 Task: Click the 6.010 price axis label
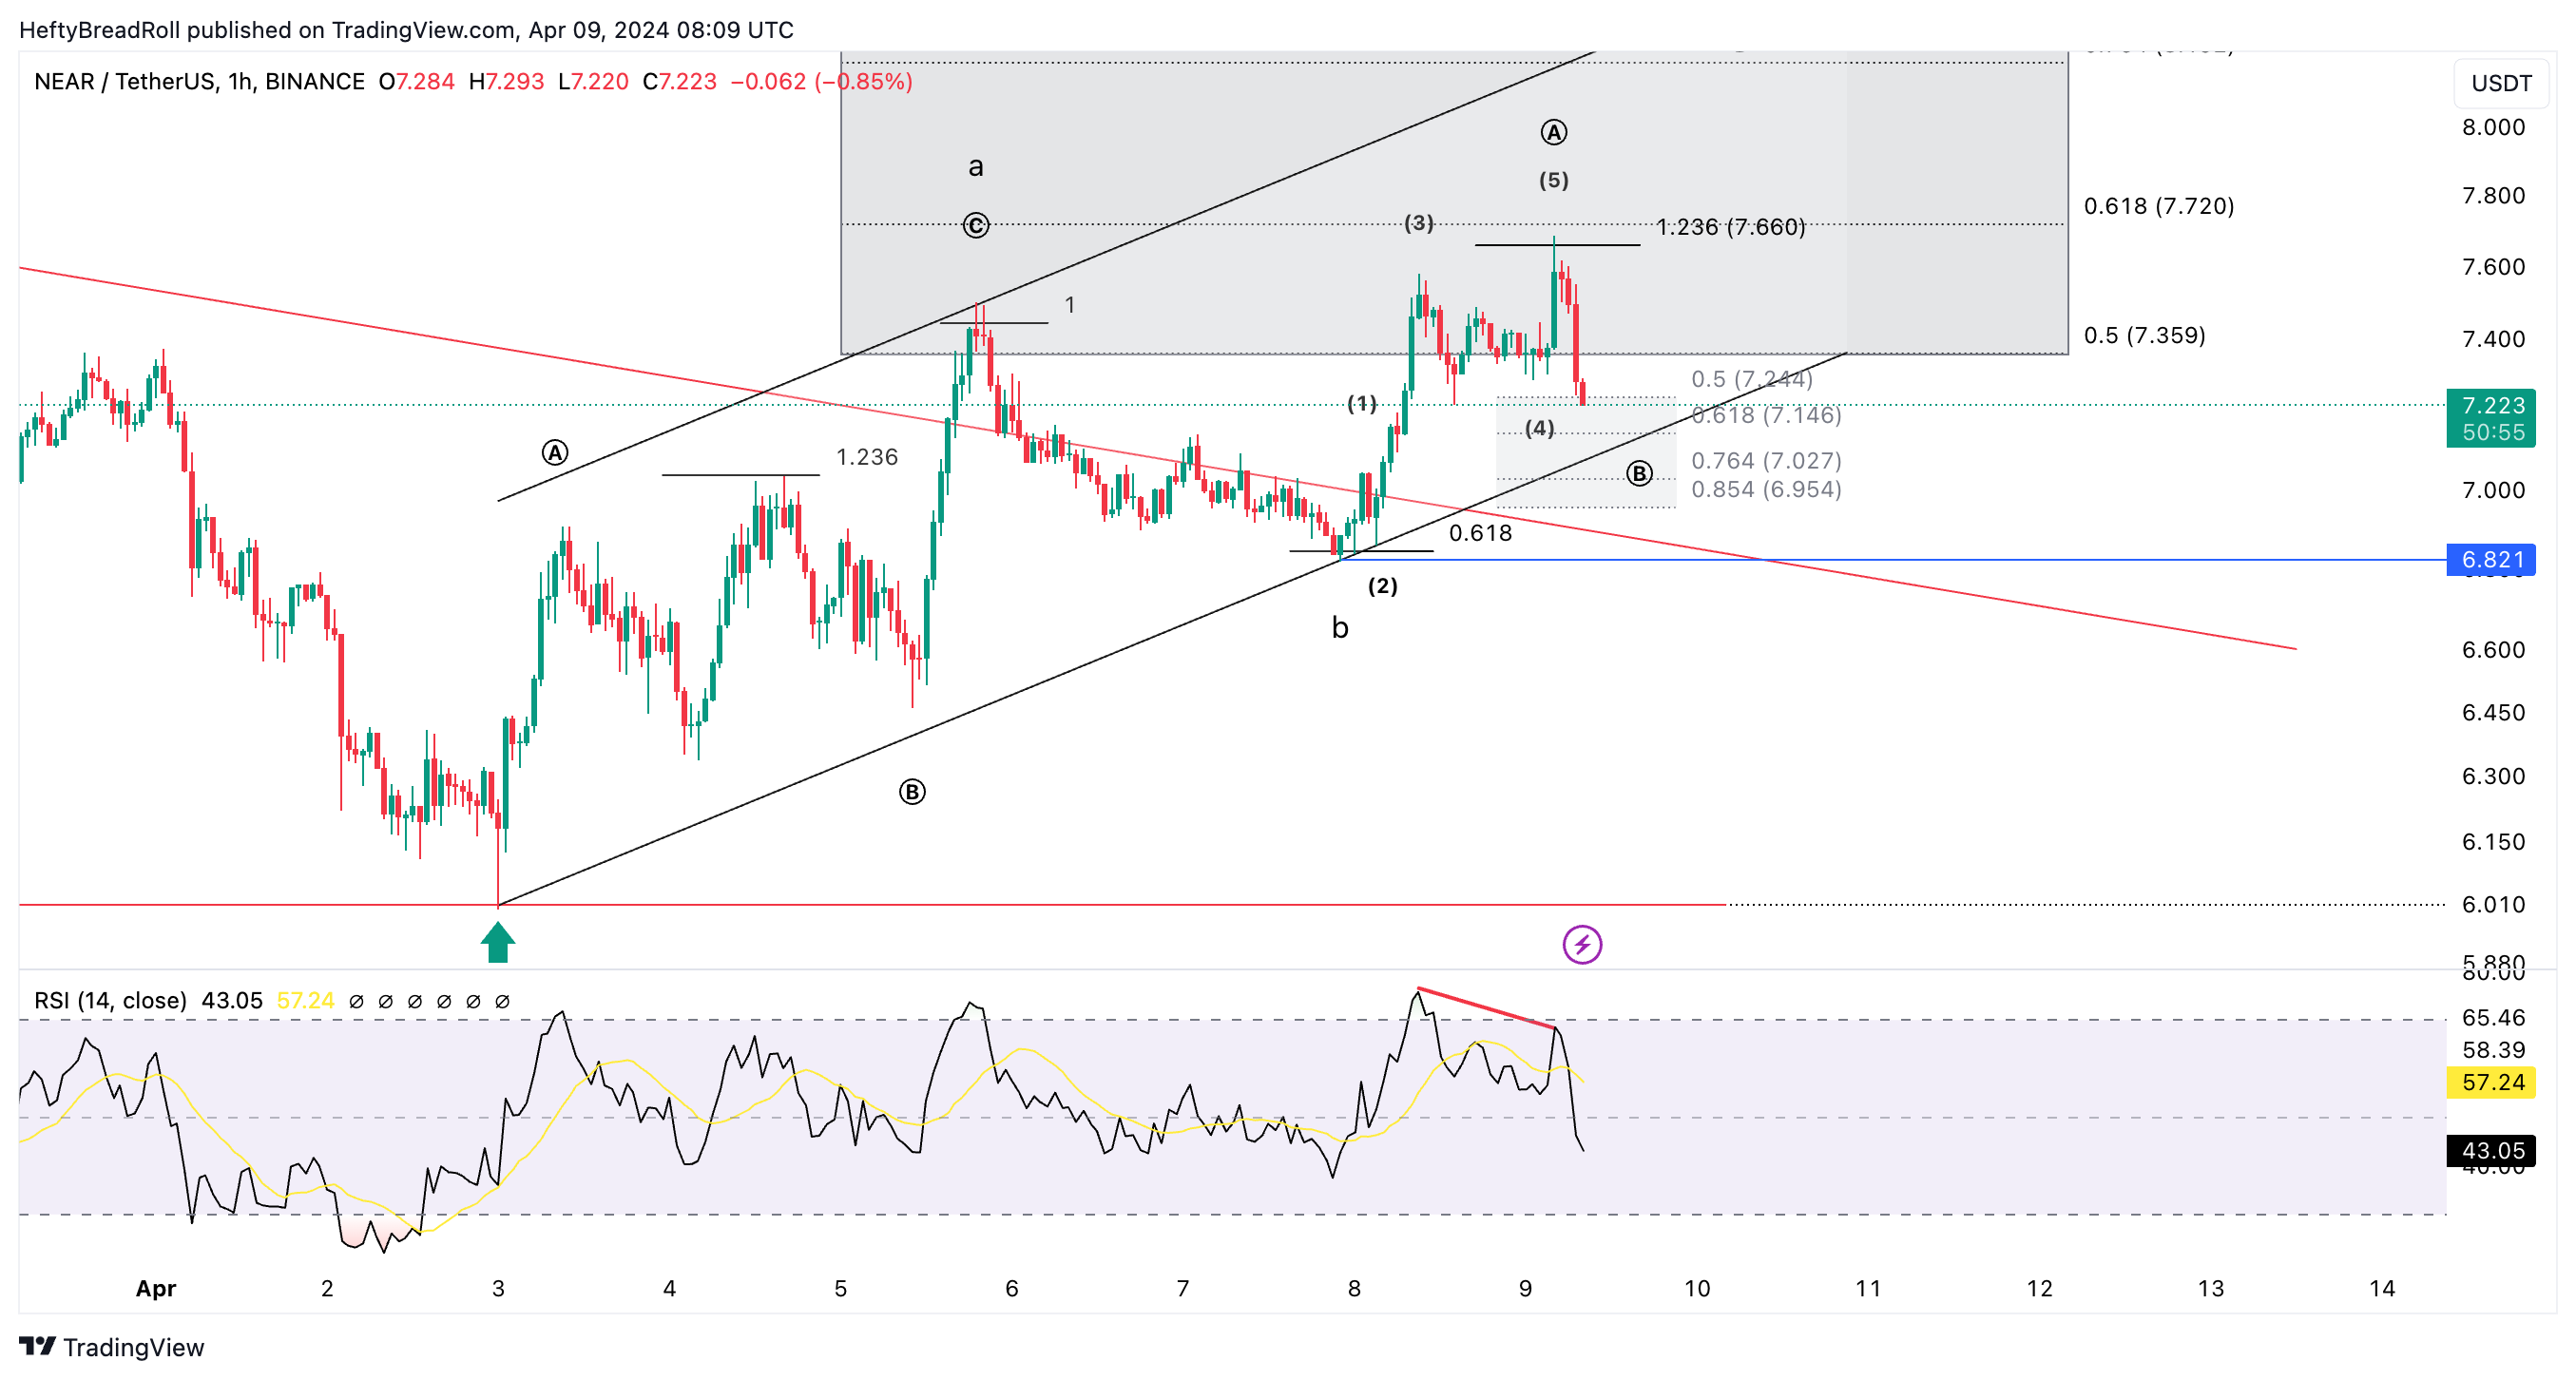(x=2493, y=904)
